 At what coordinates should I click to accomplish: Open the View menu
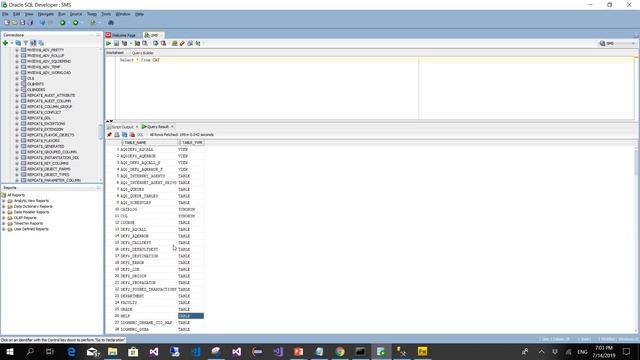pos(29,14)
